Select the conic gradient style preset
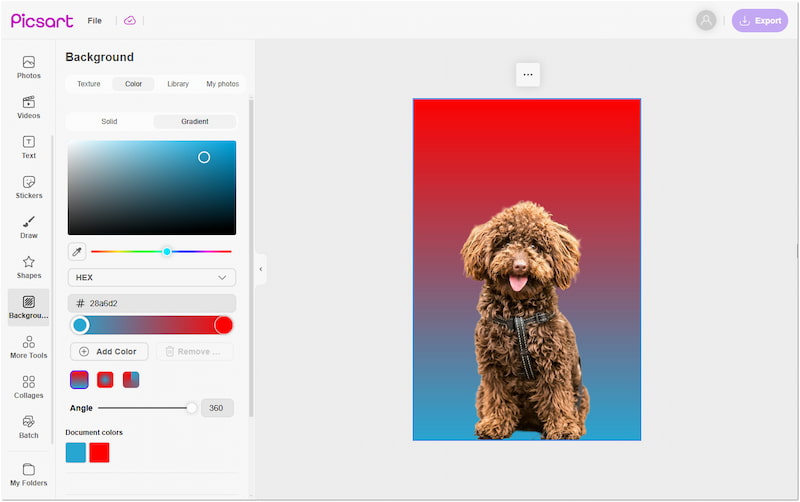 [131, 380]
